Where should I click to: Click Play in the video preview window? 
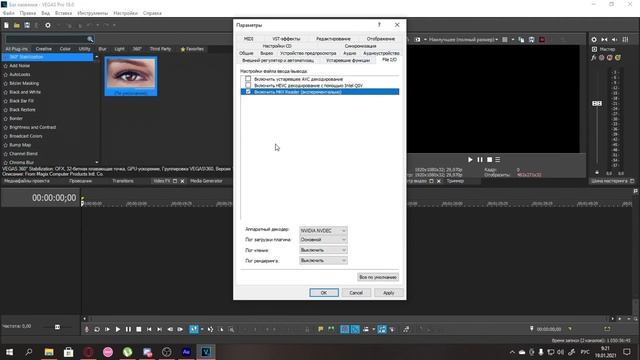pyautogui.click(x=470, y=160)
